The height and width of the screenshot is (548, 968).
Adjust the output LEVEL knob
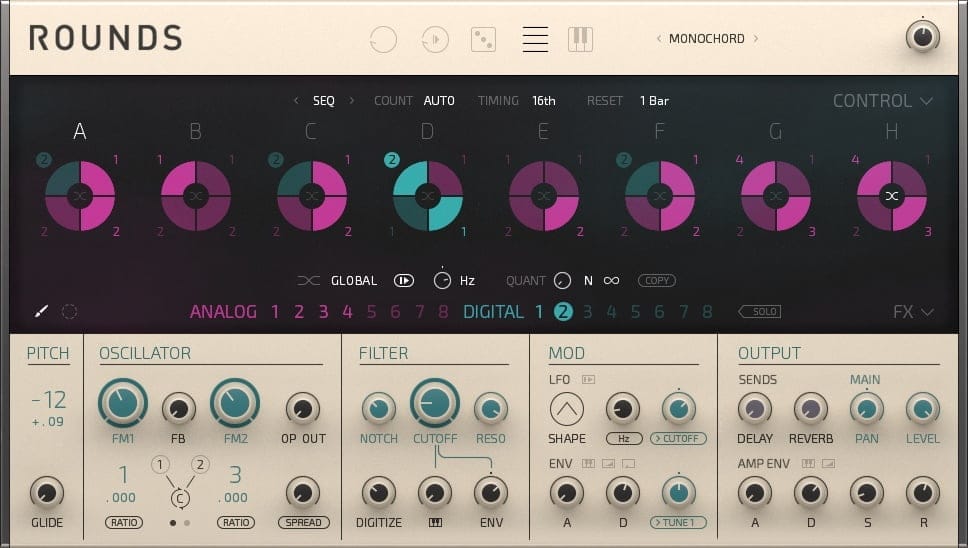(x=922, y=409)
